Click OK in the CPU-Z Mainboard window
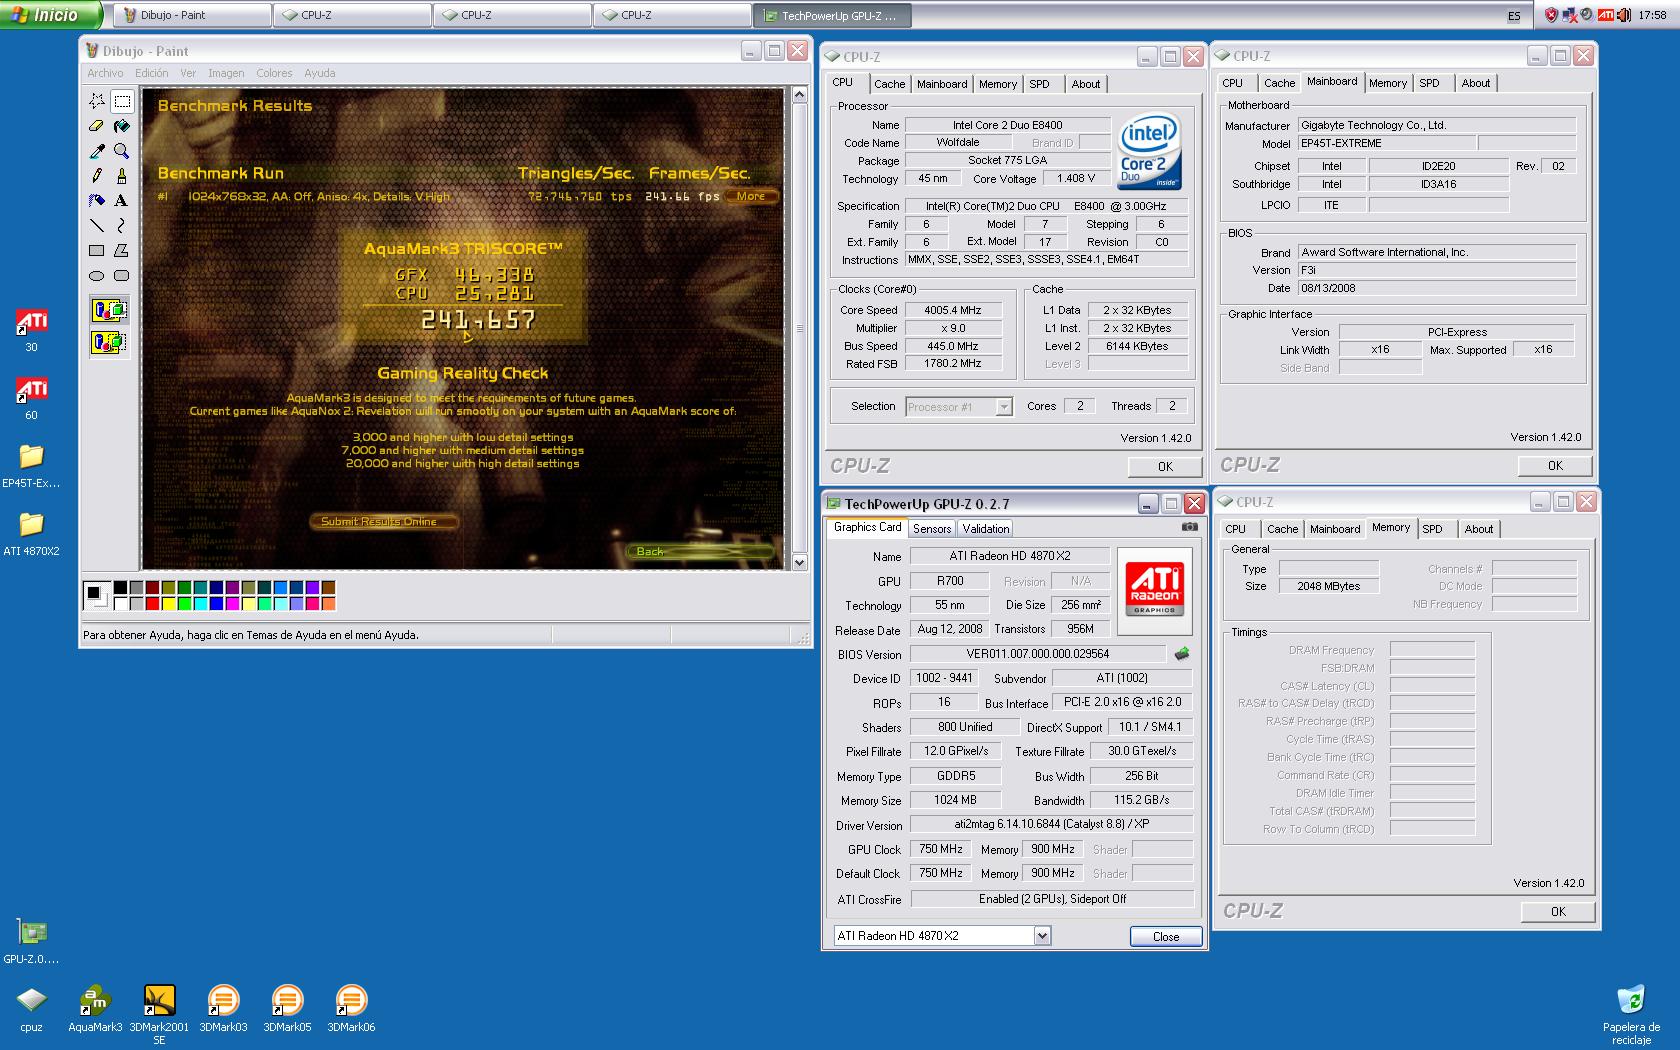The width and height of the screenshot is (1680, 1050). pos(1555,465)
